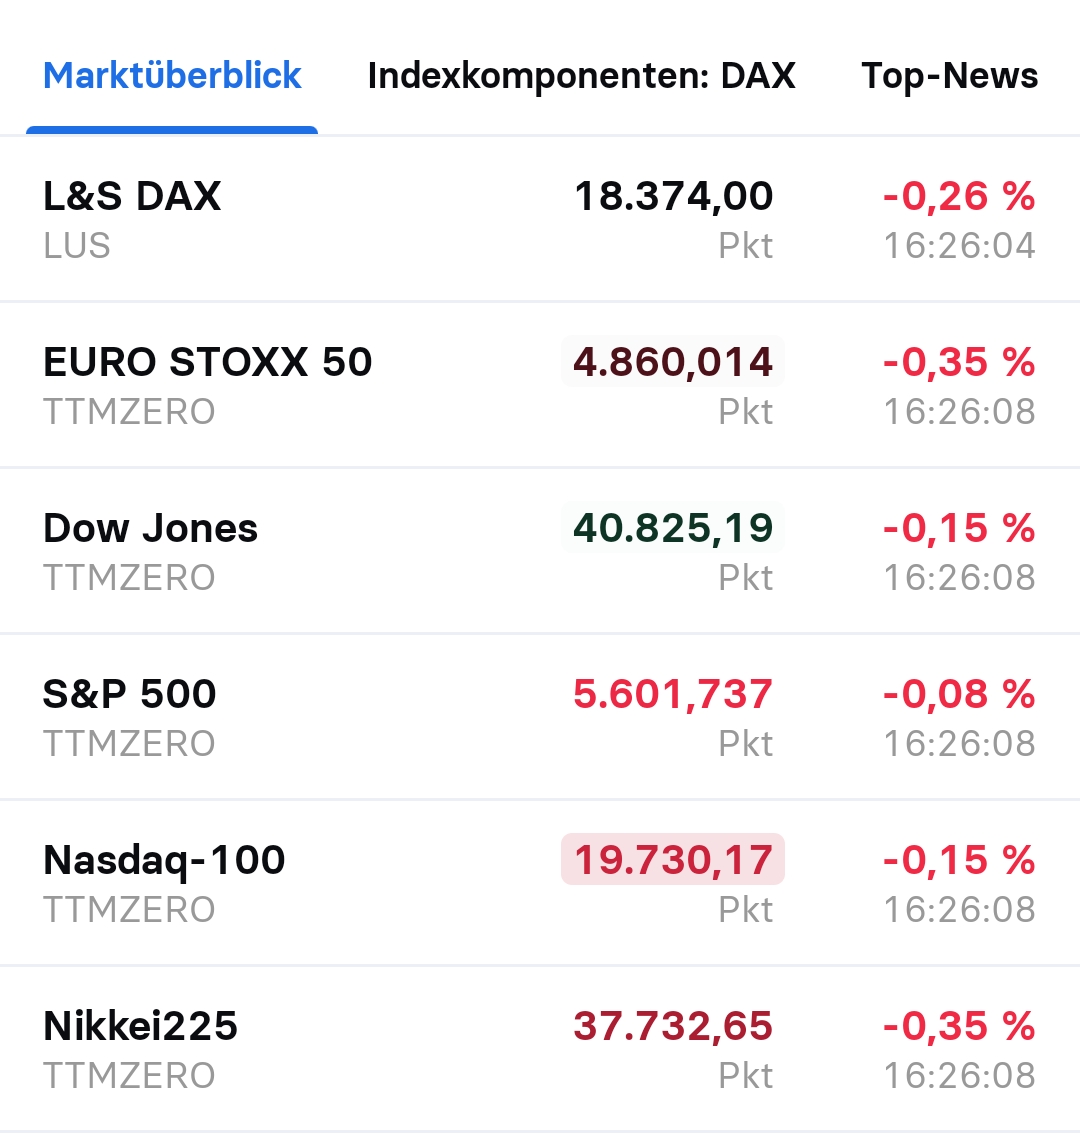This screenshot has width=1080, height=1141.
Task: Tap the Nikkei225 value 37.732,65
Action: click(673, 1026)
